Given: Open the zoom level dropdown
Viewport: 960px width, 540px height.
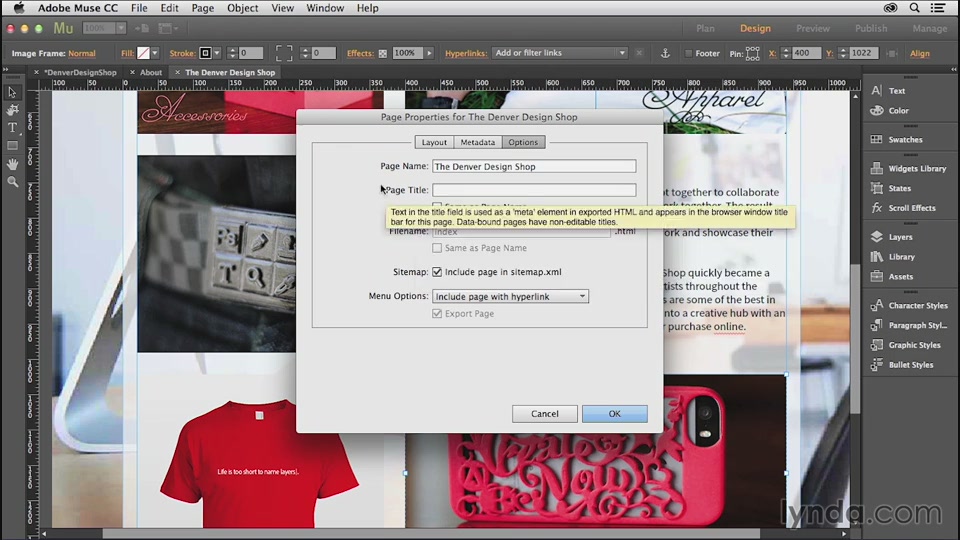Looking at the screenshot, I should [x=121, y=28].
